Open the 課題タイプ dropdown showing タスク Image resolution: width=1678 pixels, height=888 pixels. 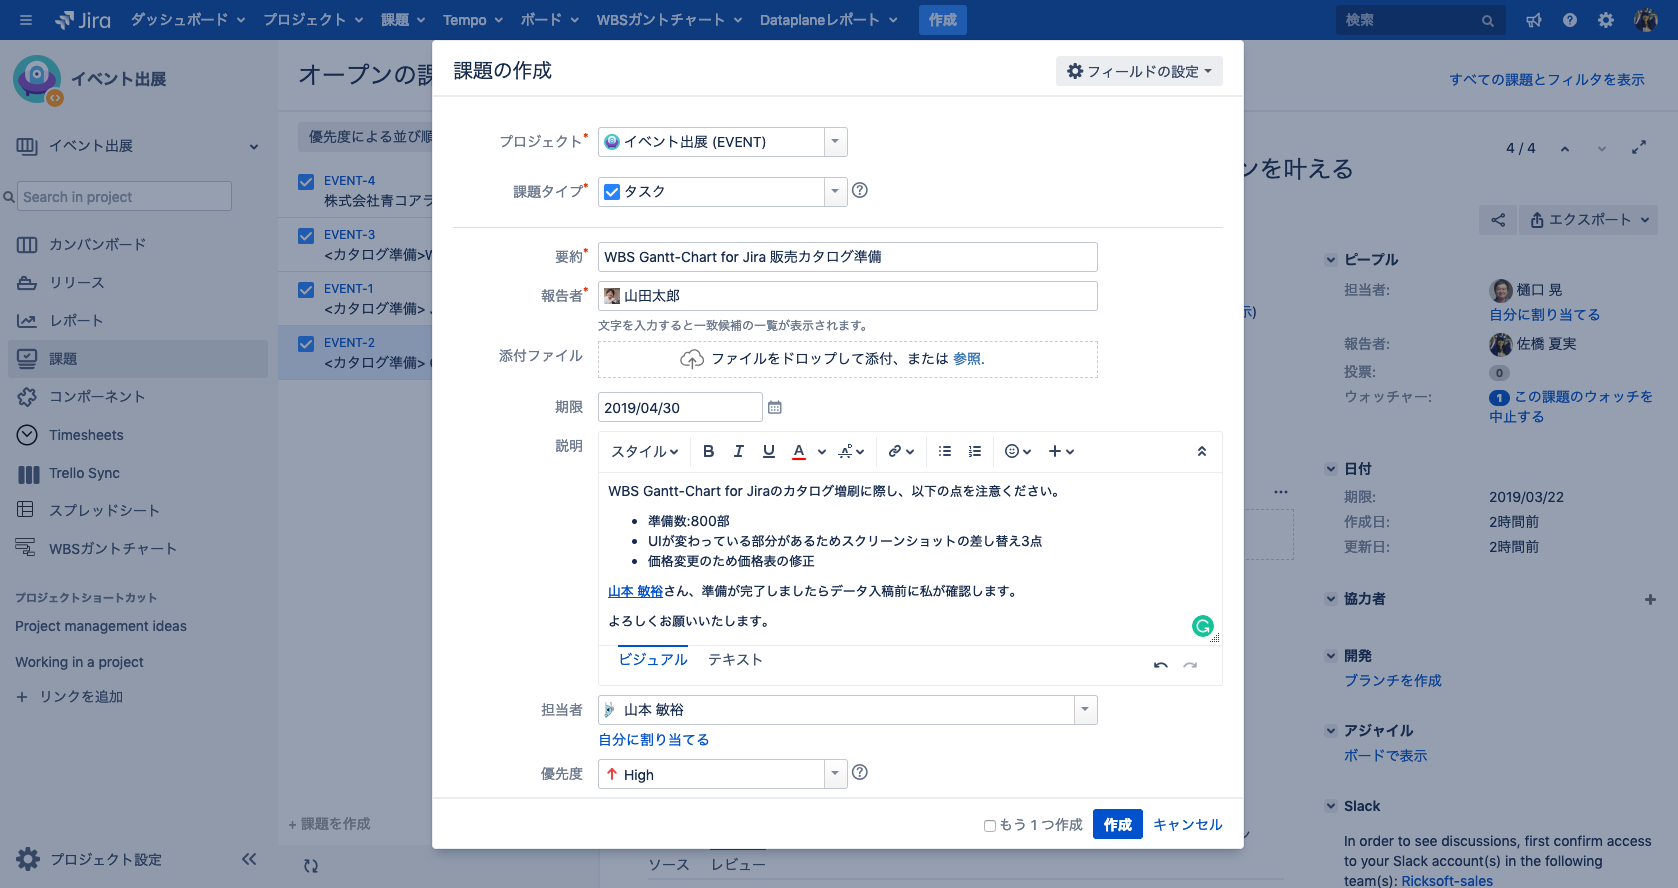pyautogui.click(x=723, y=192)
